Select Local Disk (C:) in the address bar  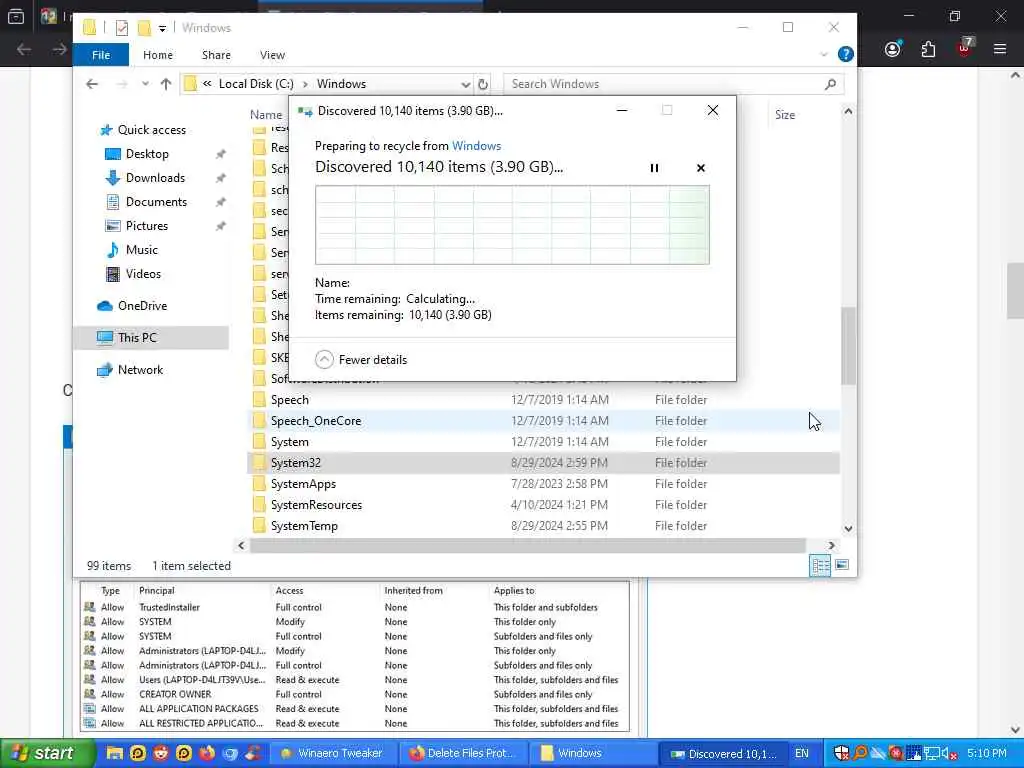[256, 84]
